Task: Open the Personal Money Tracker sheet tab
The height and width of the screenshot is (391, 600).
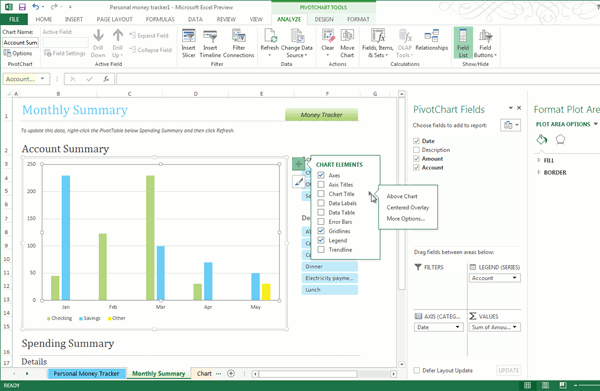Action: [x=86, y=373]
